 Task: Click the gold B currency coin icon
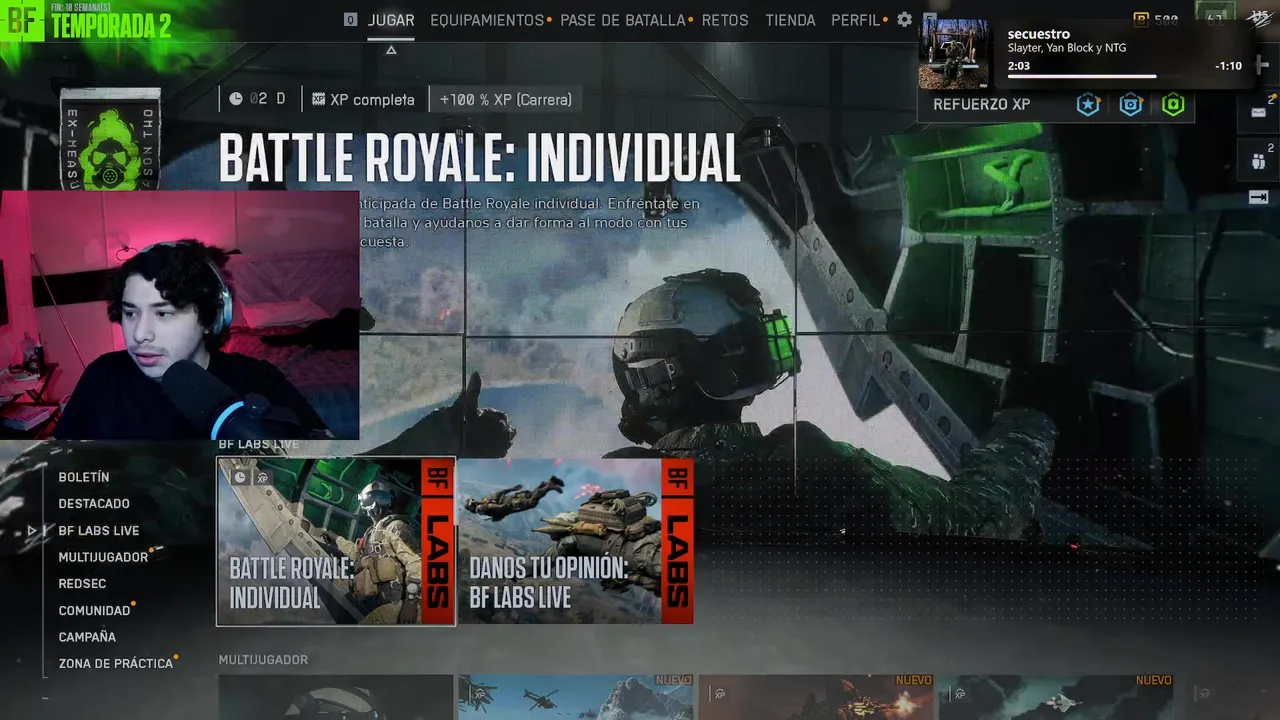[1142, 19]
